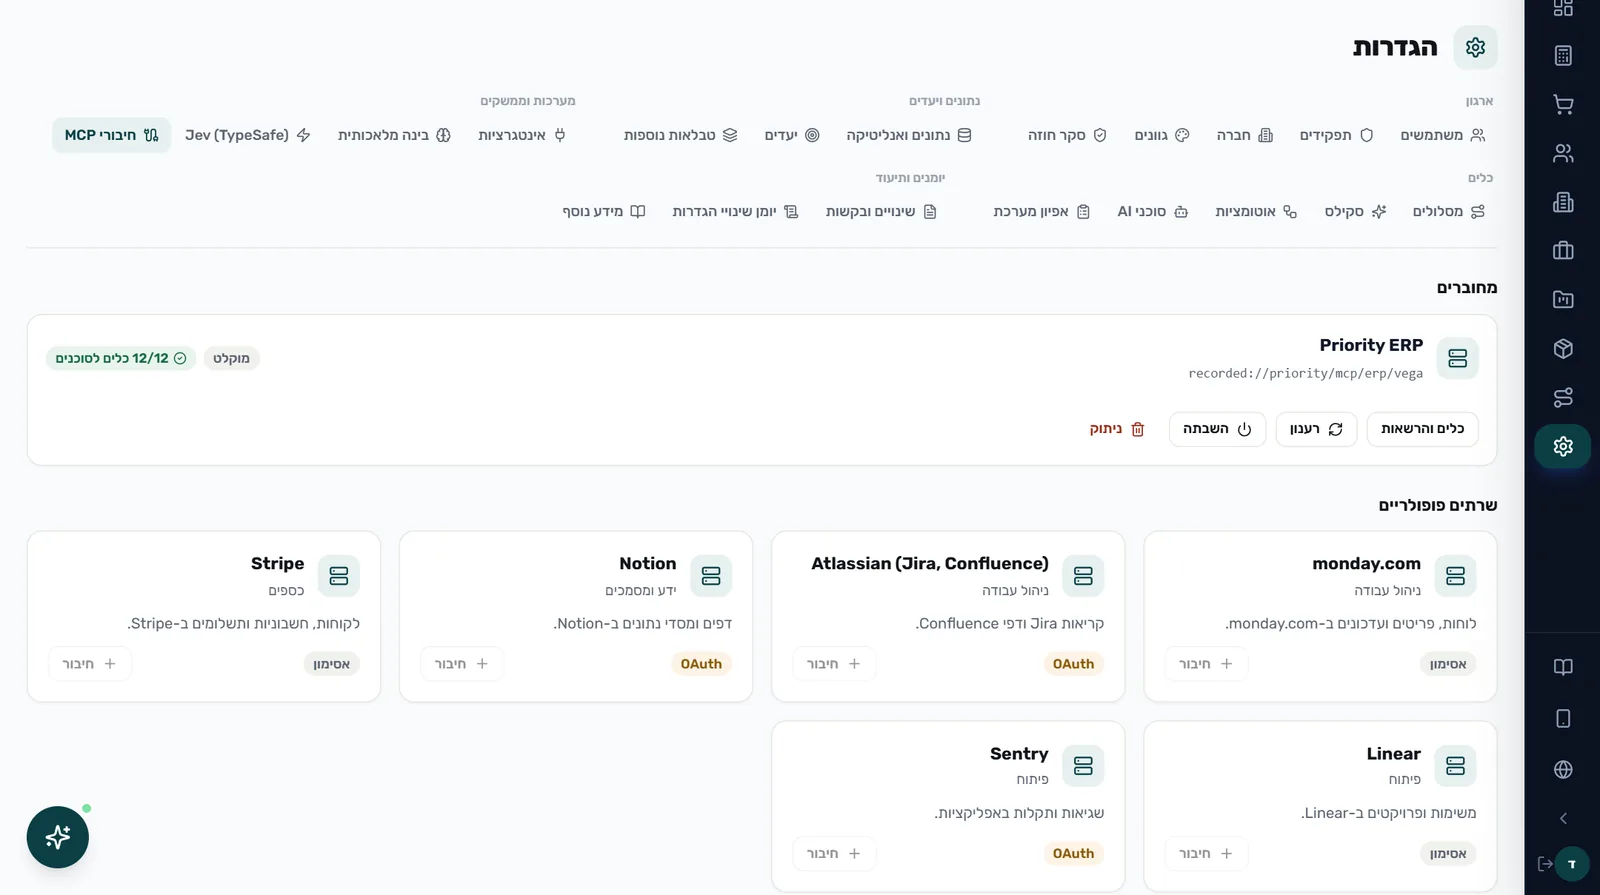Screen dimensions: 1600x895
Task: Click the recorded://priority/mcp/erp/vega URL text
Action: pyautogui.click(x=1305, y=373)
